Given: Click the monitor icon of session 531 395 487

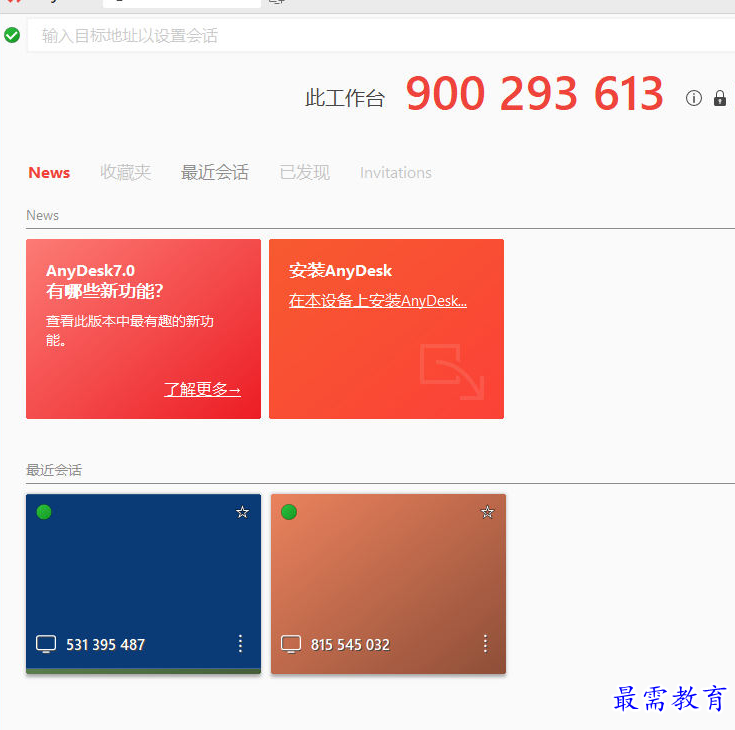Looking at the screenshot, I should pyautogui.click(x=46, y=644).
